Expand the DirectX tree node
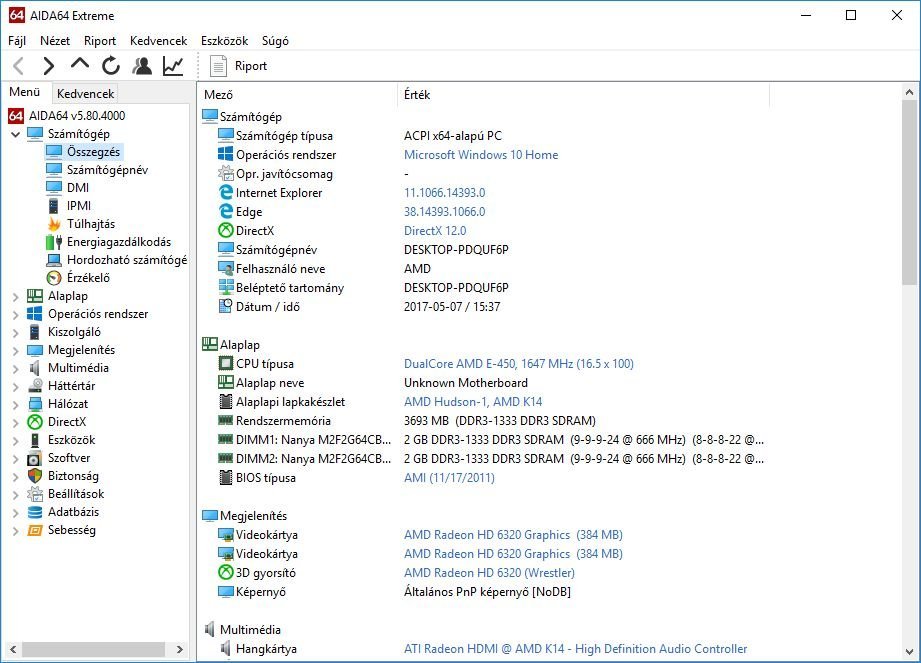 point(15,422)
